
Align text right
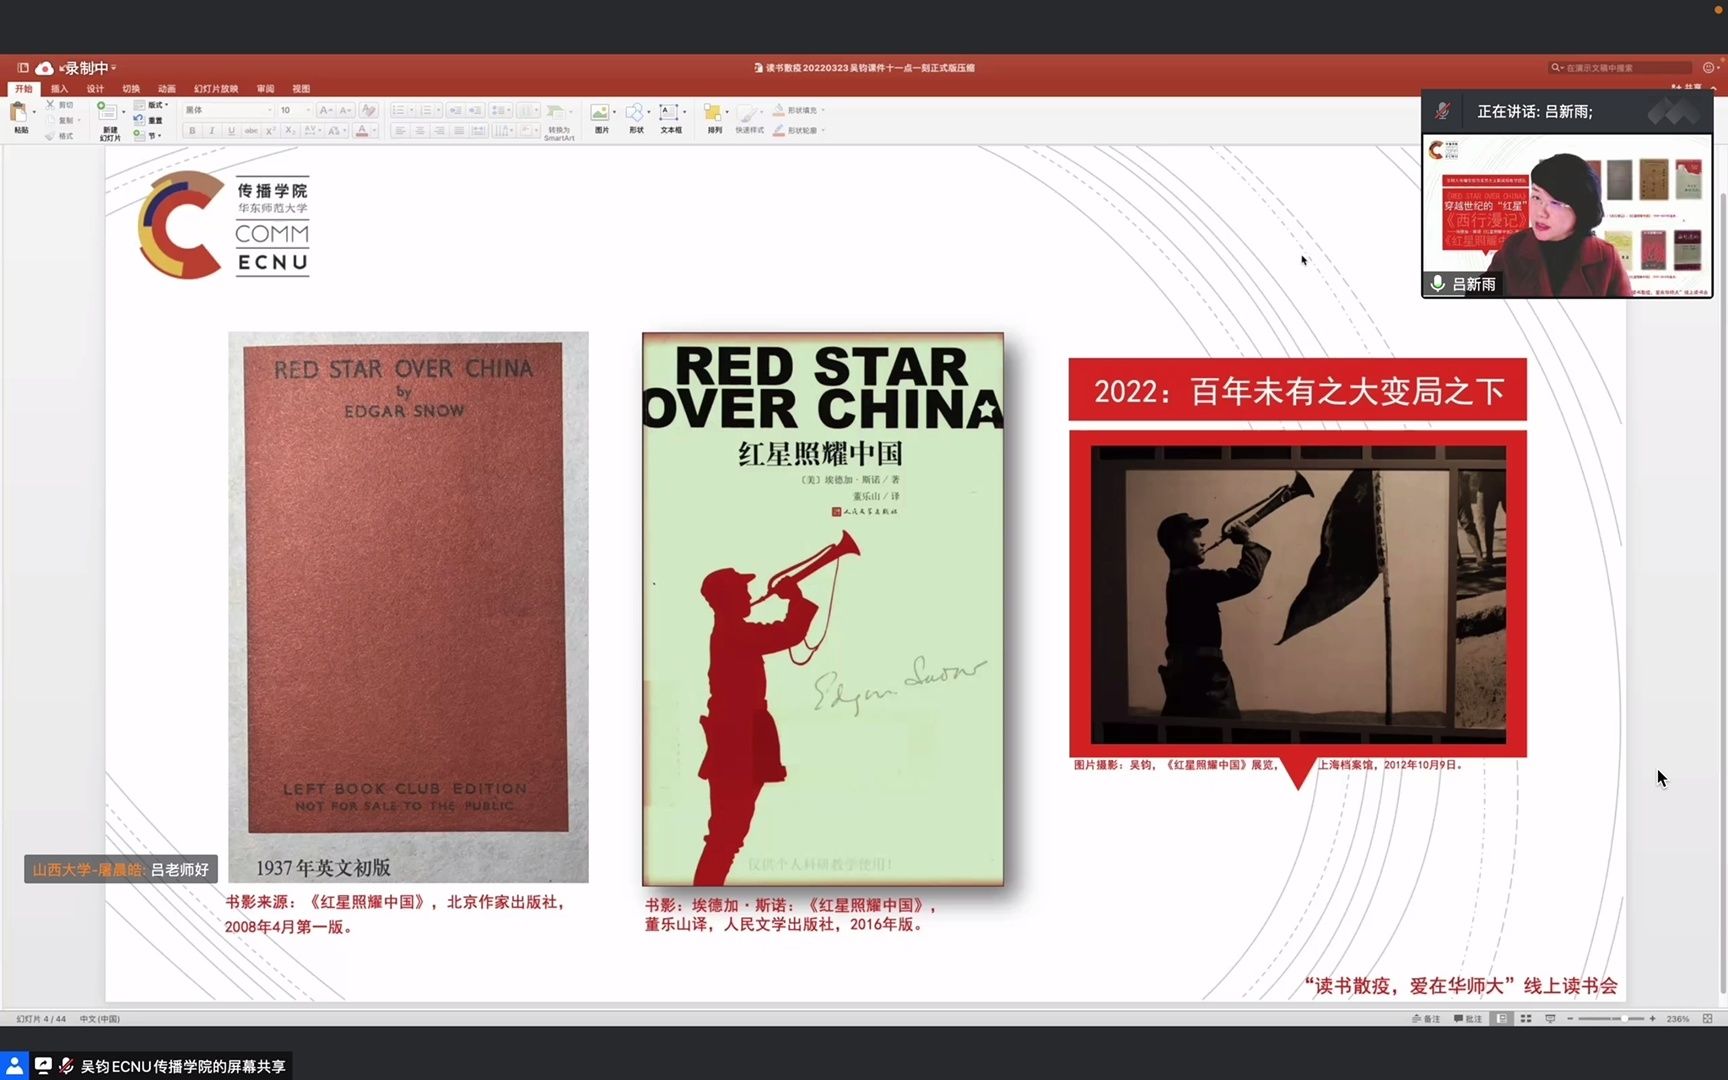click(439, 130)
